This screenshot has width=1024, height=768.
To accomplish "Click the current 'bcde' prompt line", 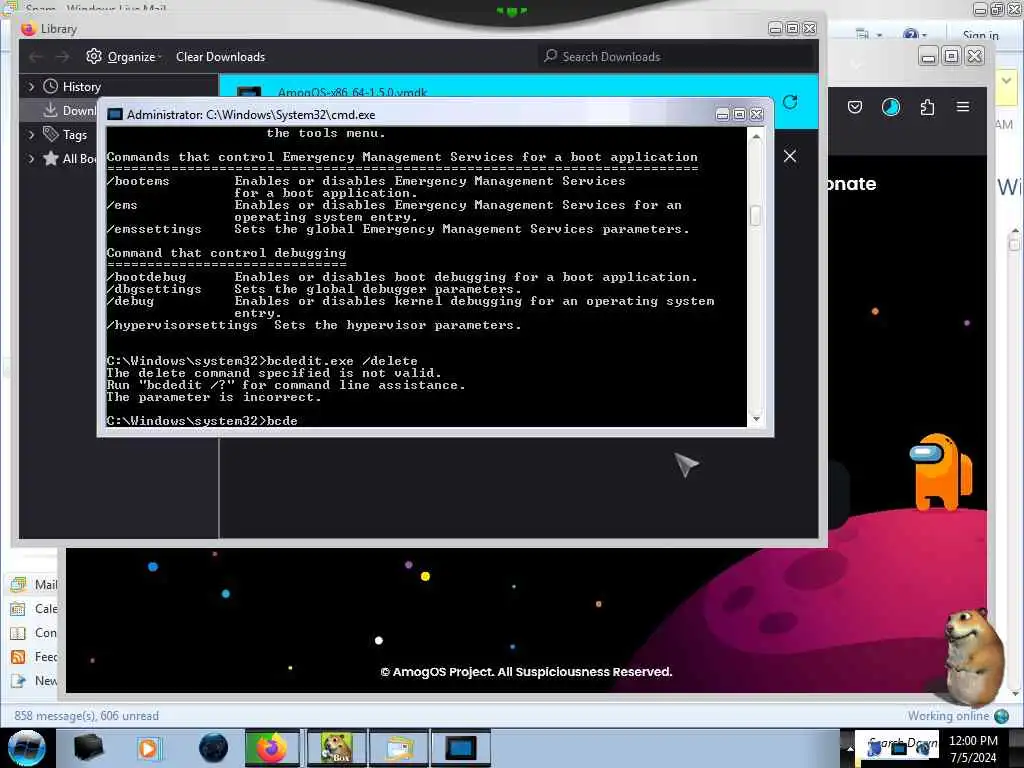I will [202, 421].
